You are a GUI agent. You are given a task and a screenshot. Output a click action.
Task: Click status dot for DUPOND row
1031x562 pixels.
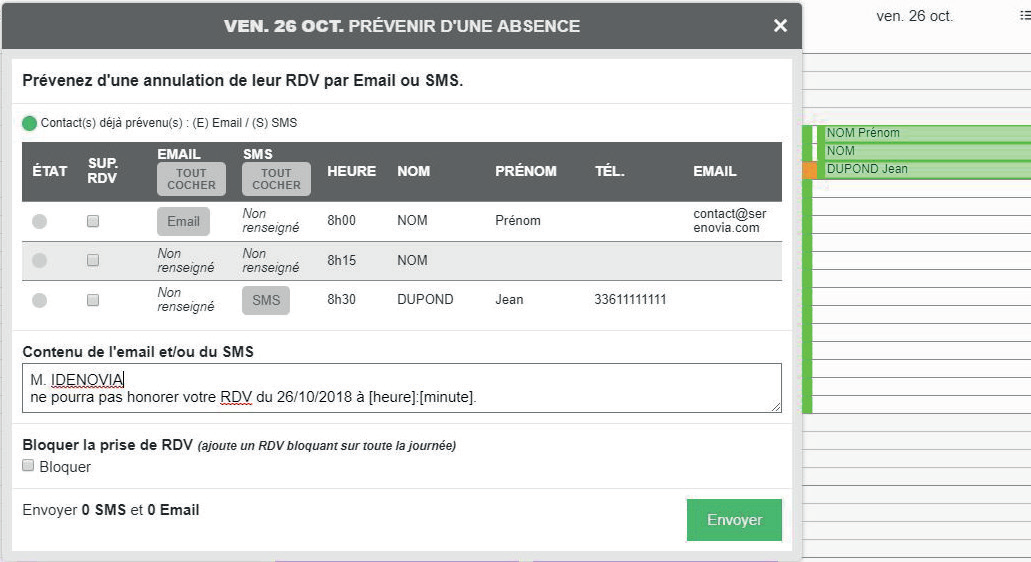39,300
